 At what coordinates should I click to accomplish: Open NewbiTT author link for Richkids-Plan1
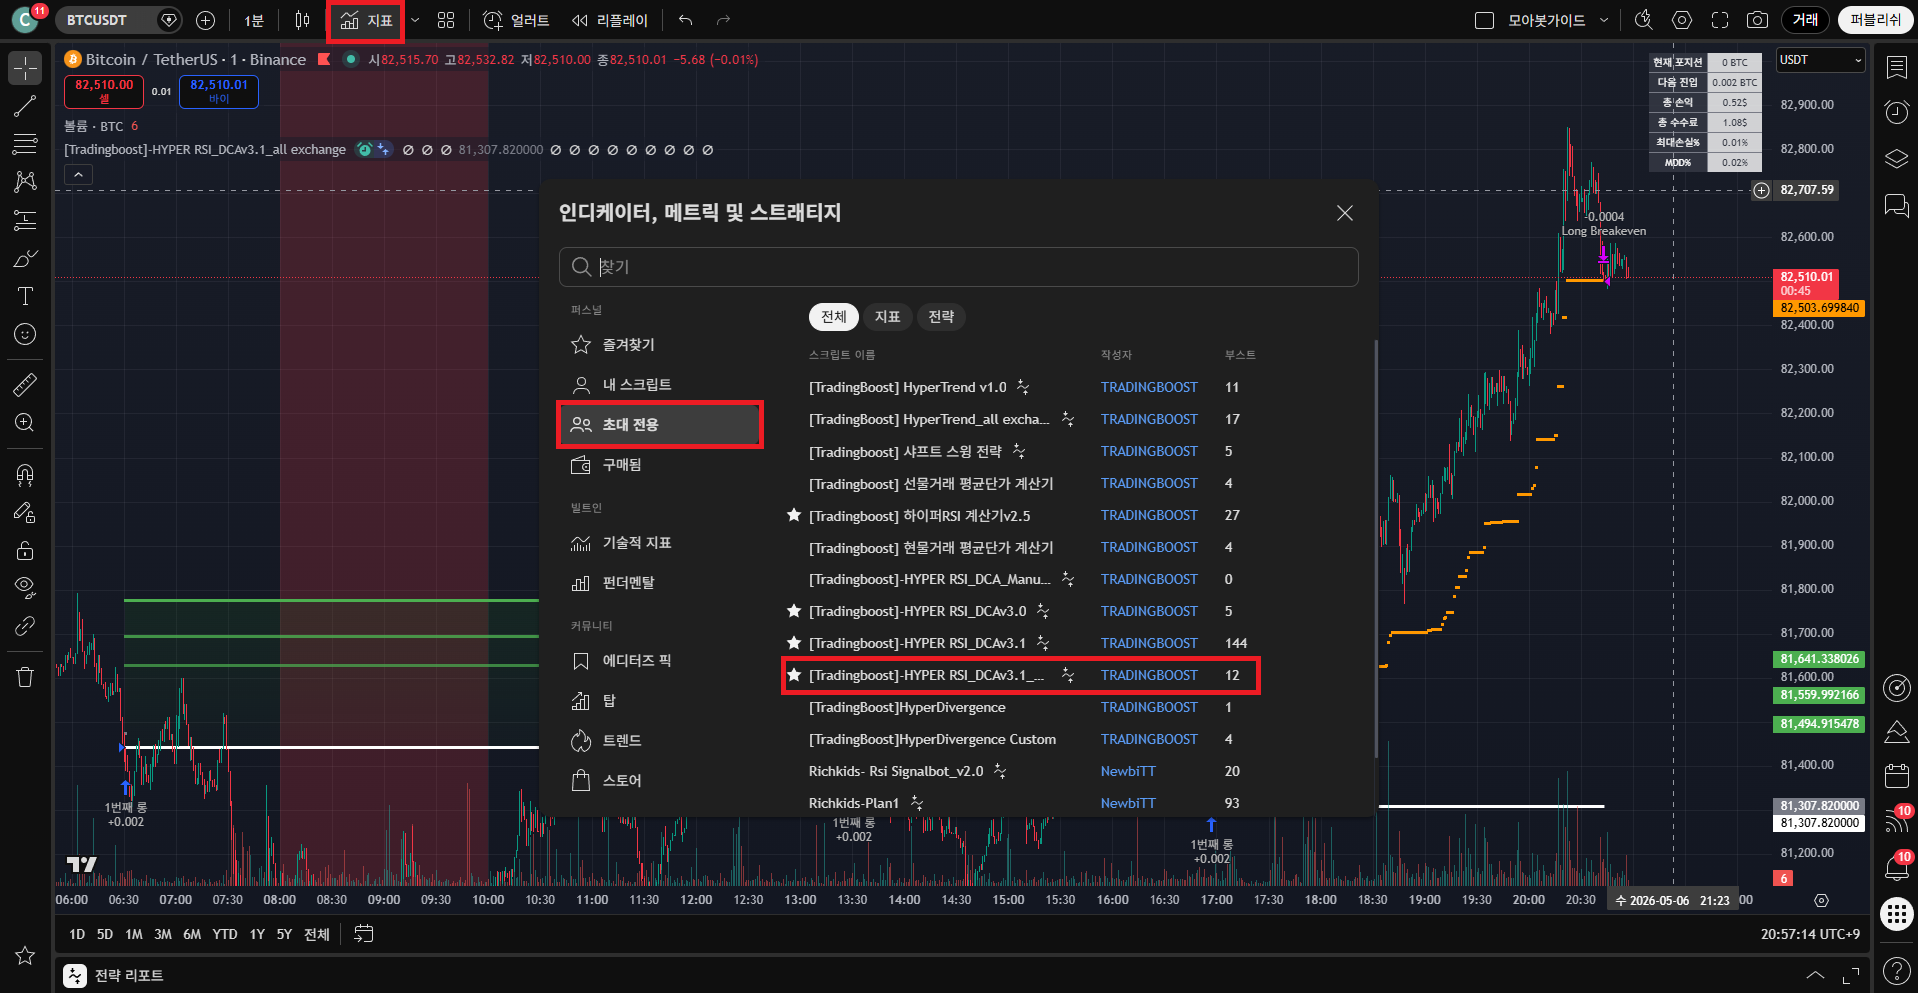pyautogui.click(x=1128, y=803)
